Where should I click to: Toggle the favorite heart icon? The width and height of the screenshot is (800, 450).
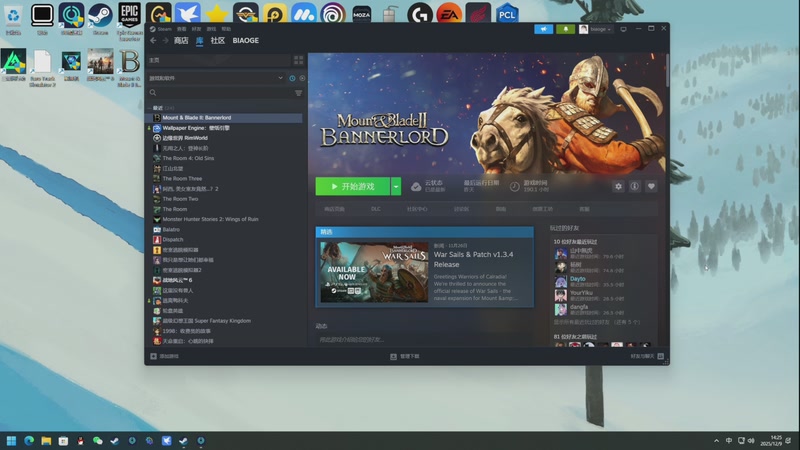point(651,186)
